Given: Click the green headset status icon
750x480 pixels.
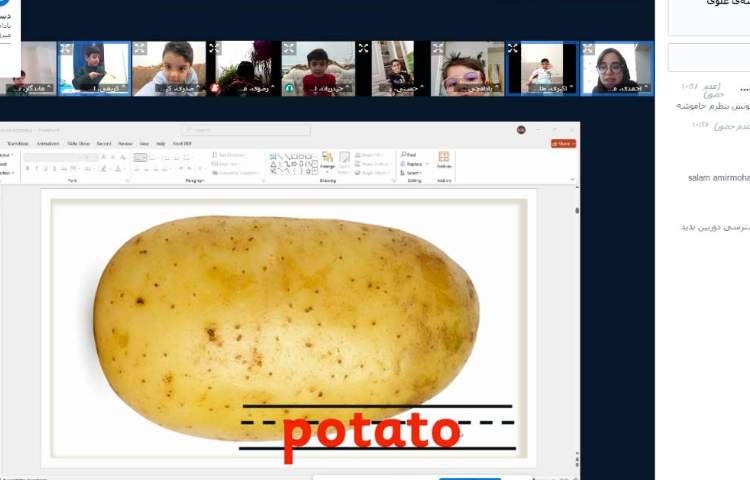Looking at the screenshot, I should click(289, 88).
